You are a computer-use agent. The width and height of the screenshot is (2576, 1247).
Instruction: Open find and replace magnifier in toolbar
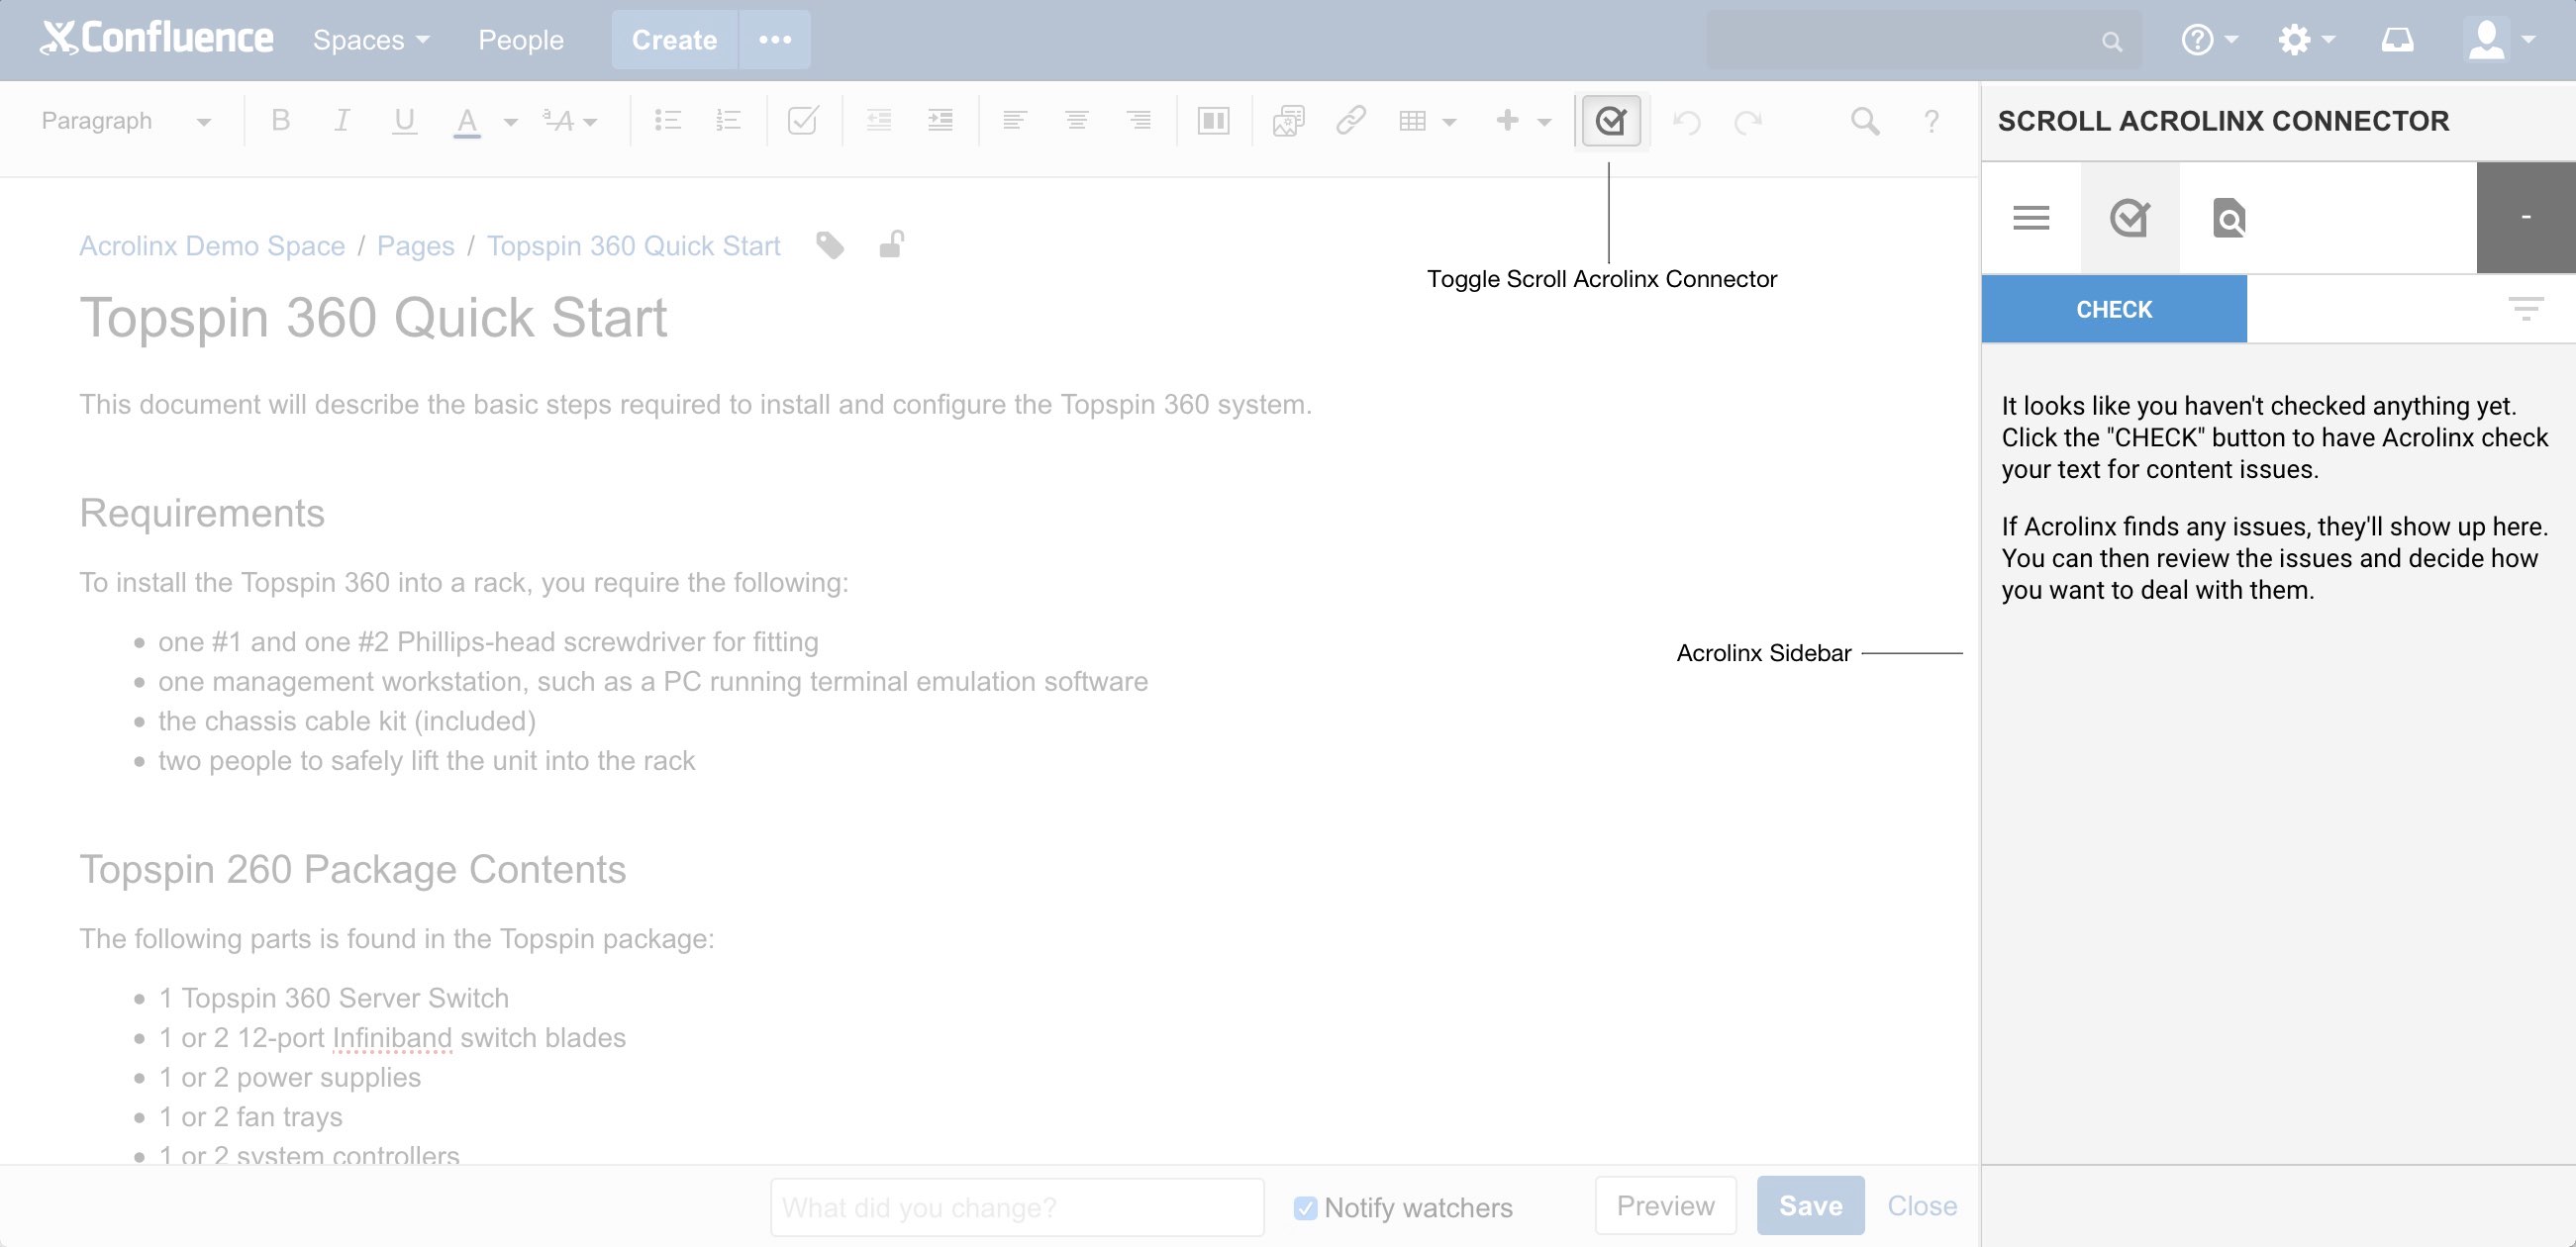click(1864, 121)
